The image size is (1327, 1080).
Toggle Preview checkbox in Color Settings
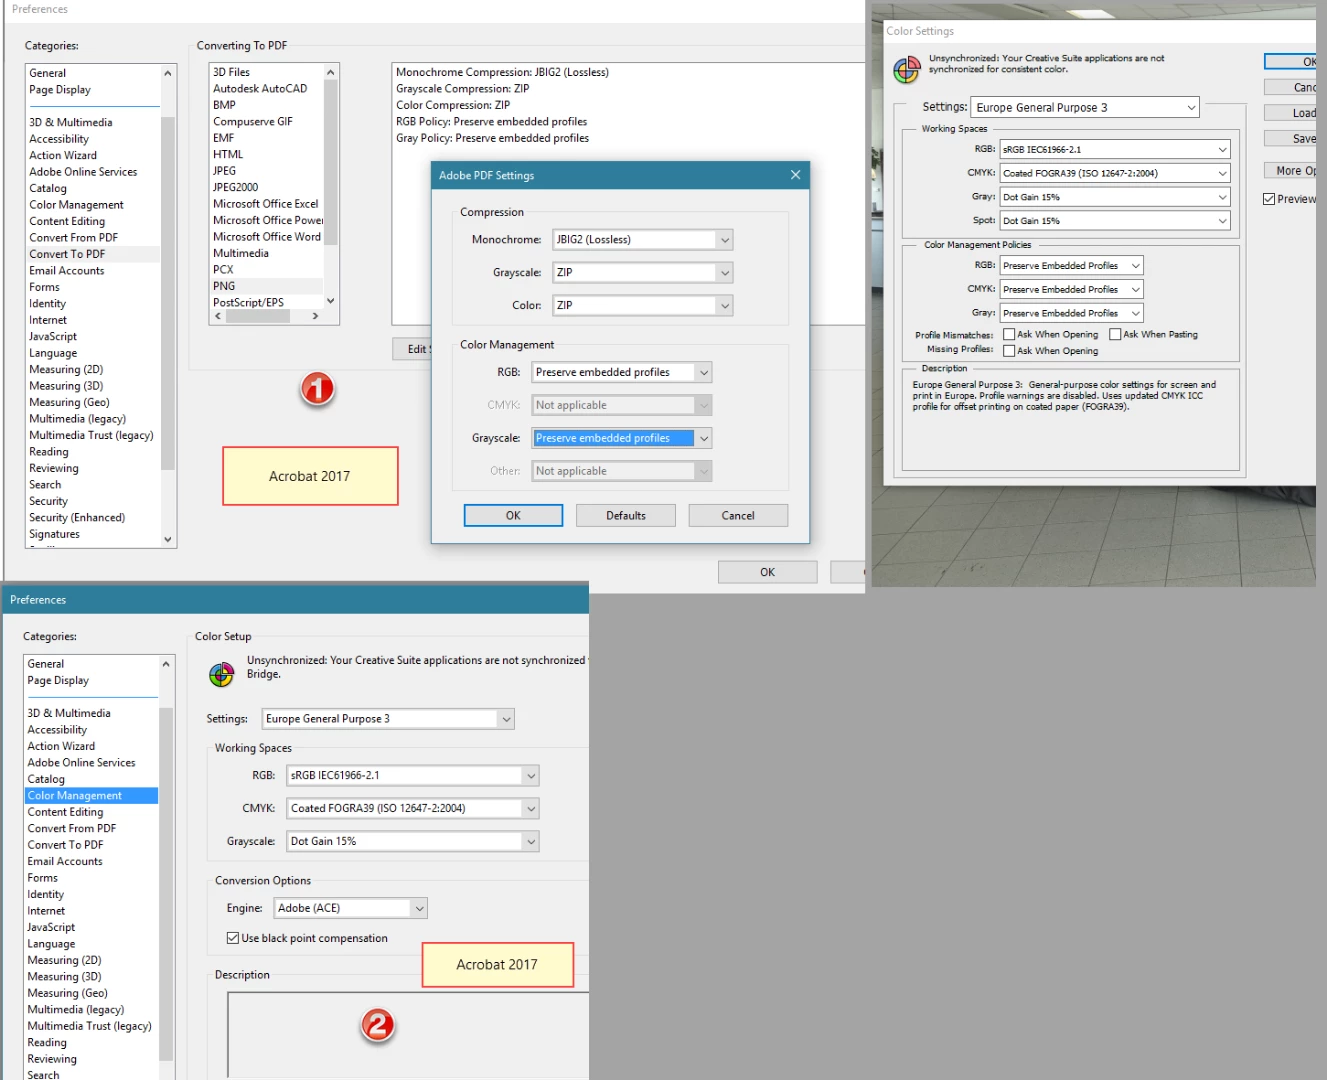pos(1269,199)
